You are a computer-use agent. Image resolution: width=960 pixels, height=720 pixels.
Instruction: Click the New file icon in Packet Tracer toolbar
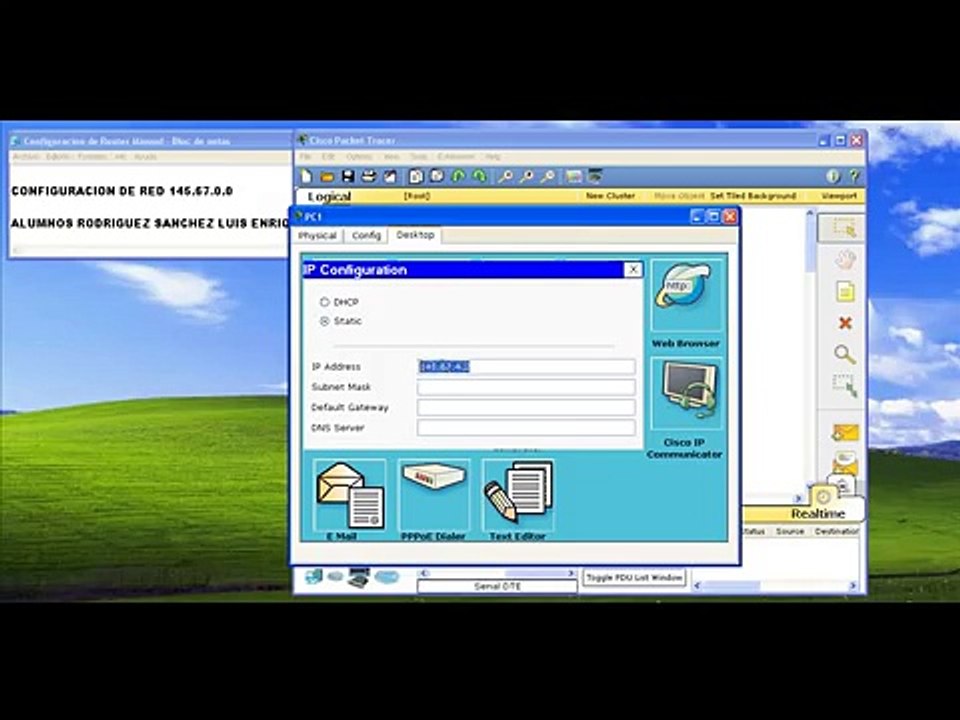tap(306, 177)
